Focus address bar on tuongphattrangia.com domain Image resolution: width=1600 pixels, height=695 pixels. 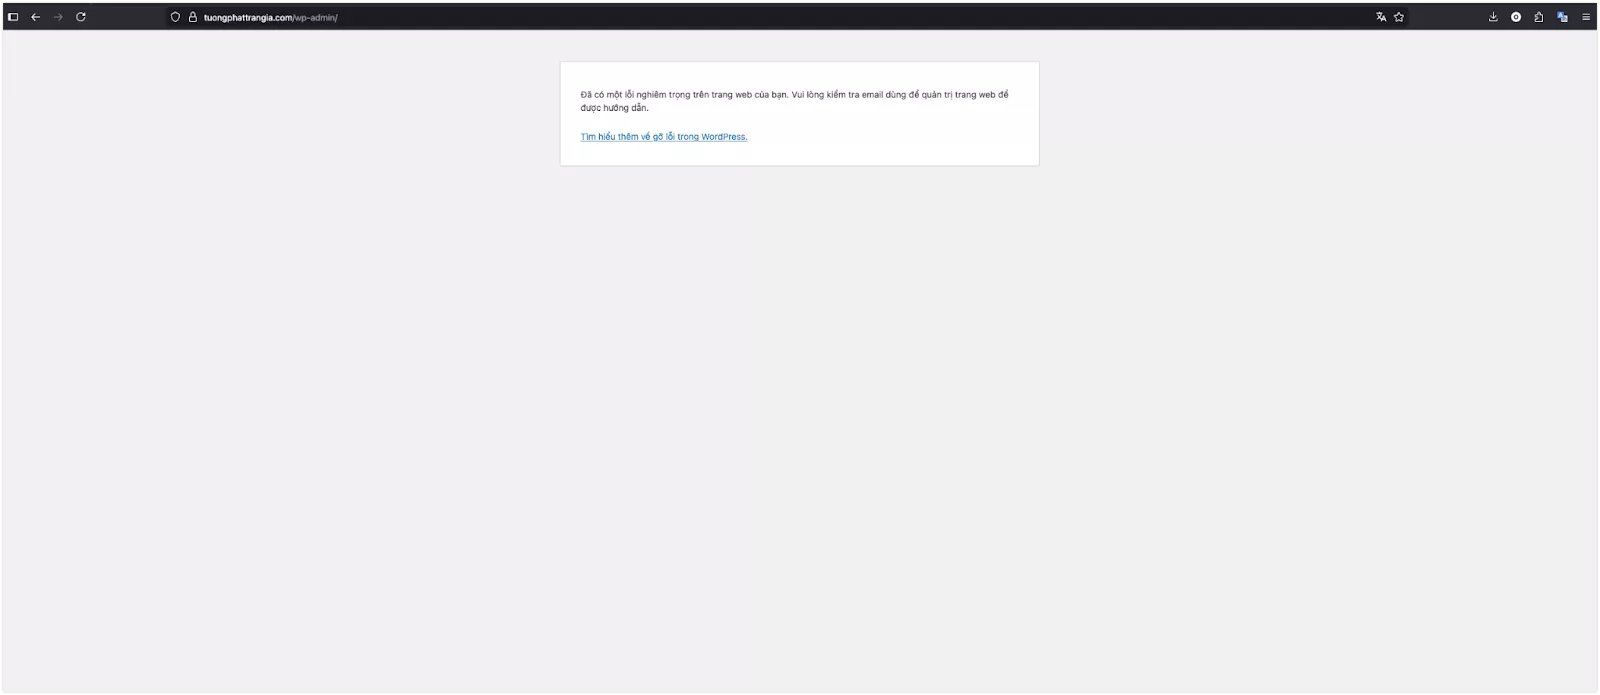point(248,17)
